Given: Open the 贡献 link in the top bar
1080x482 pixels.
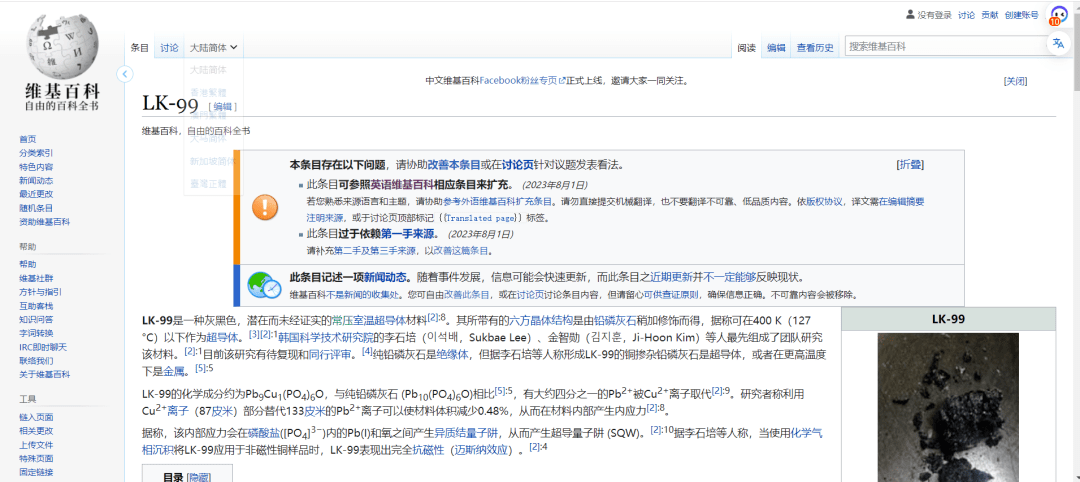Looking at the screenshot, I should click(990, 14).
